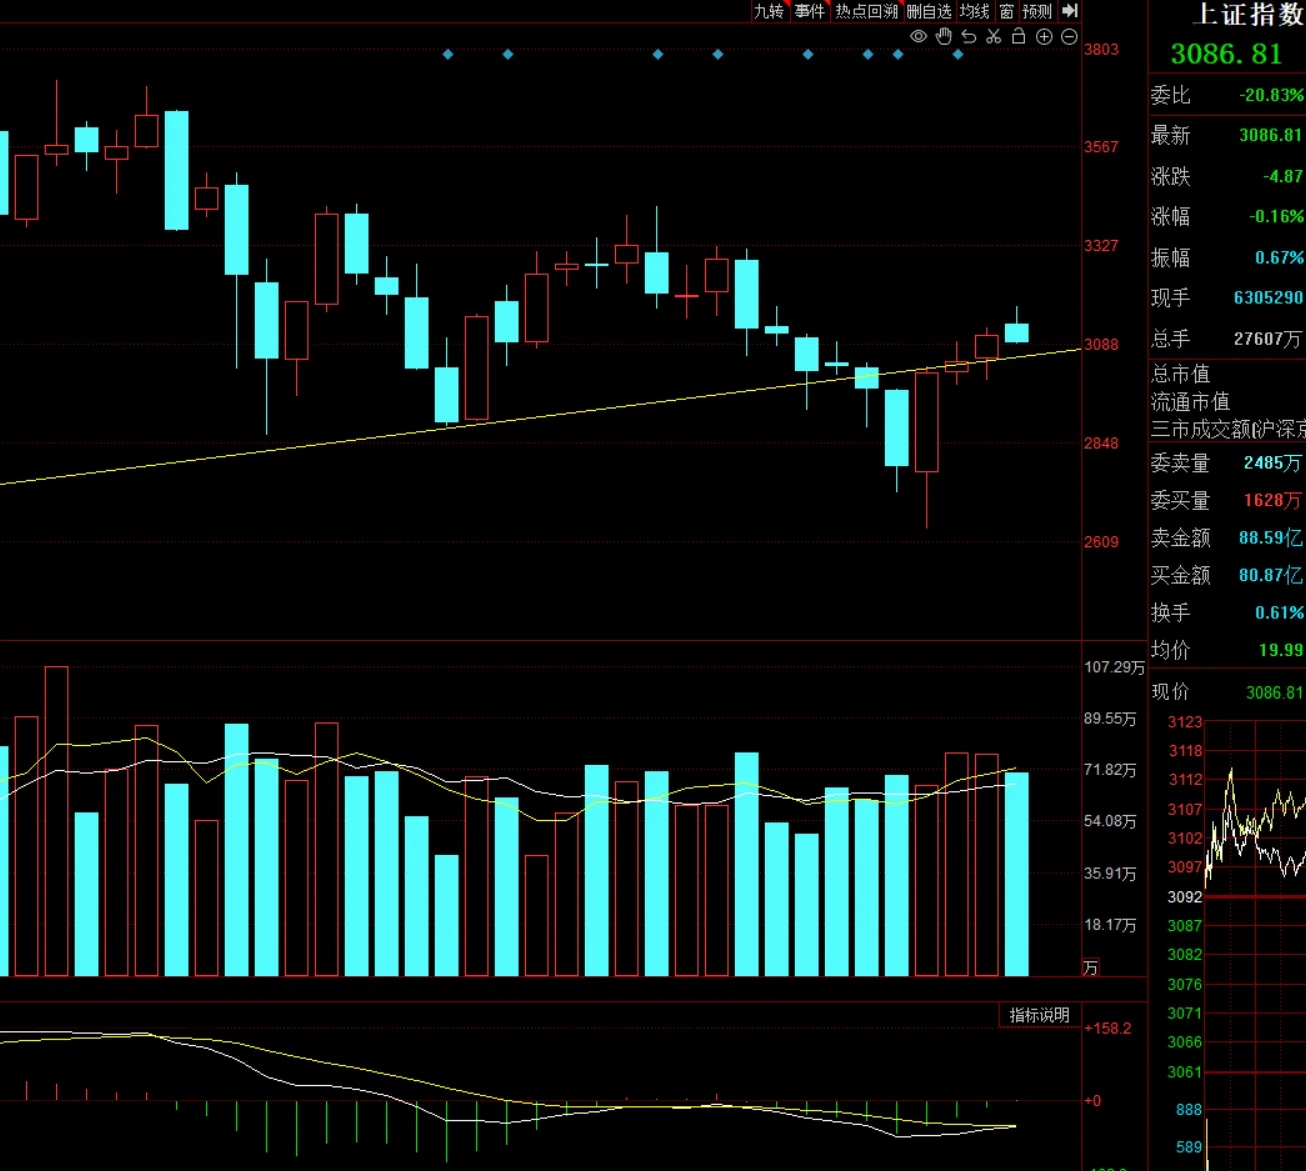Click the 71.82万 volume axis label
The image size is (1306, 1171).
pos(1110,770)
